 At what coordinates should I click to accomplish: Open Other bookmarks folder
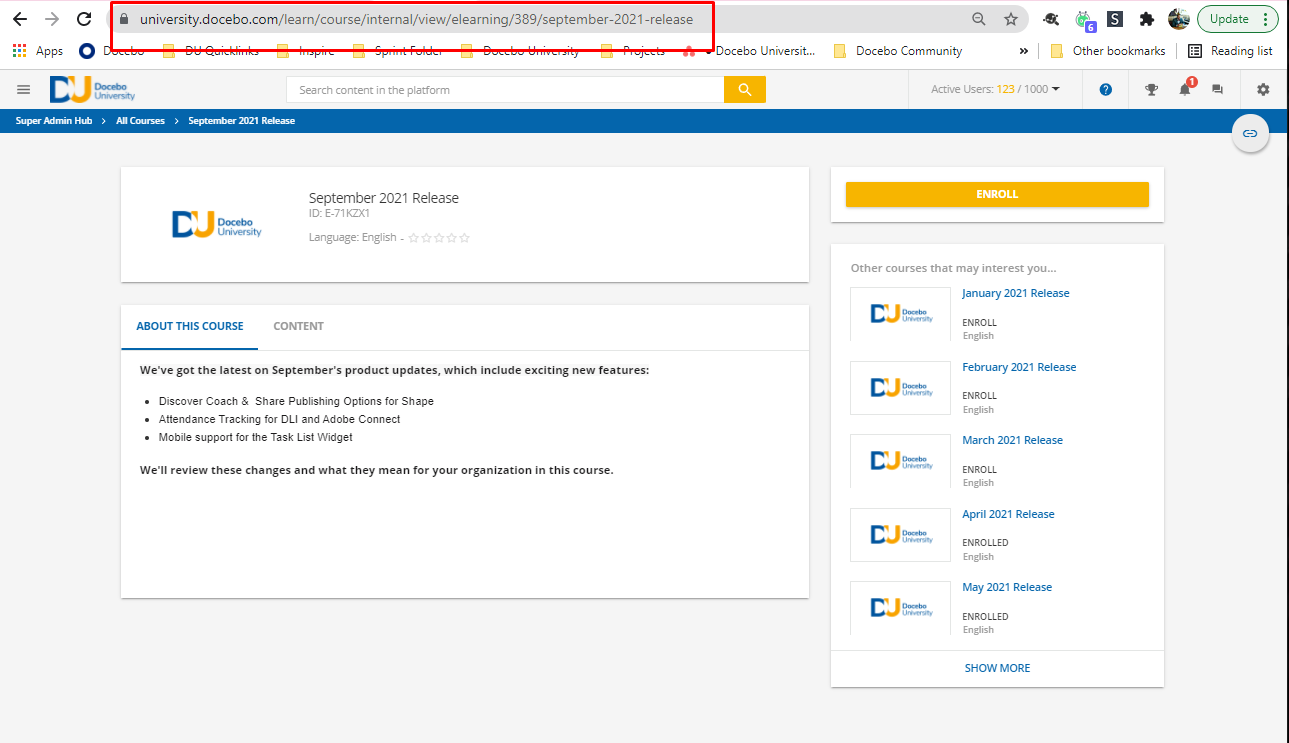coord(1108,51)
